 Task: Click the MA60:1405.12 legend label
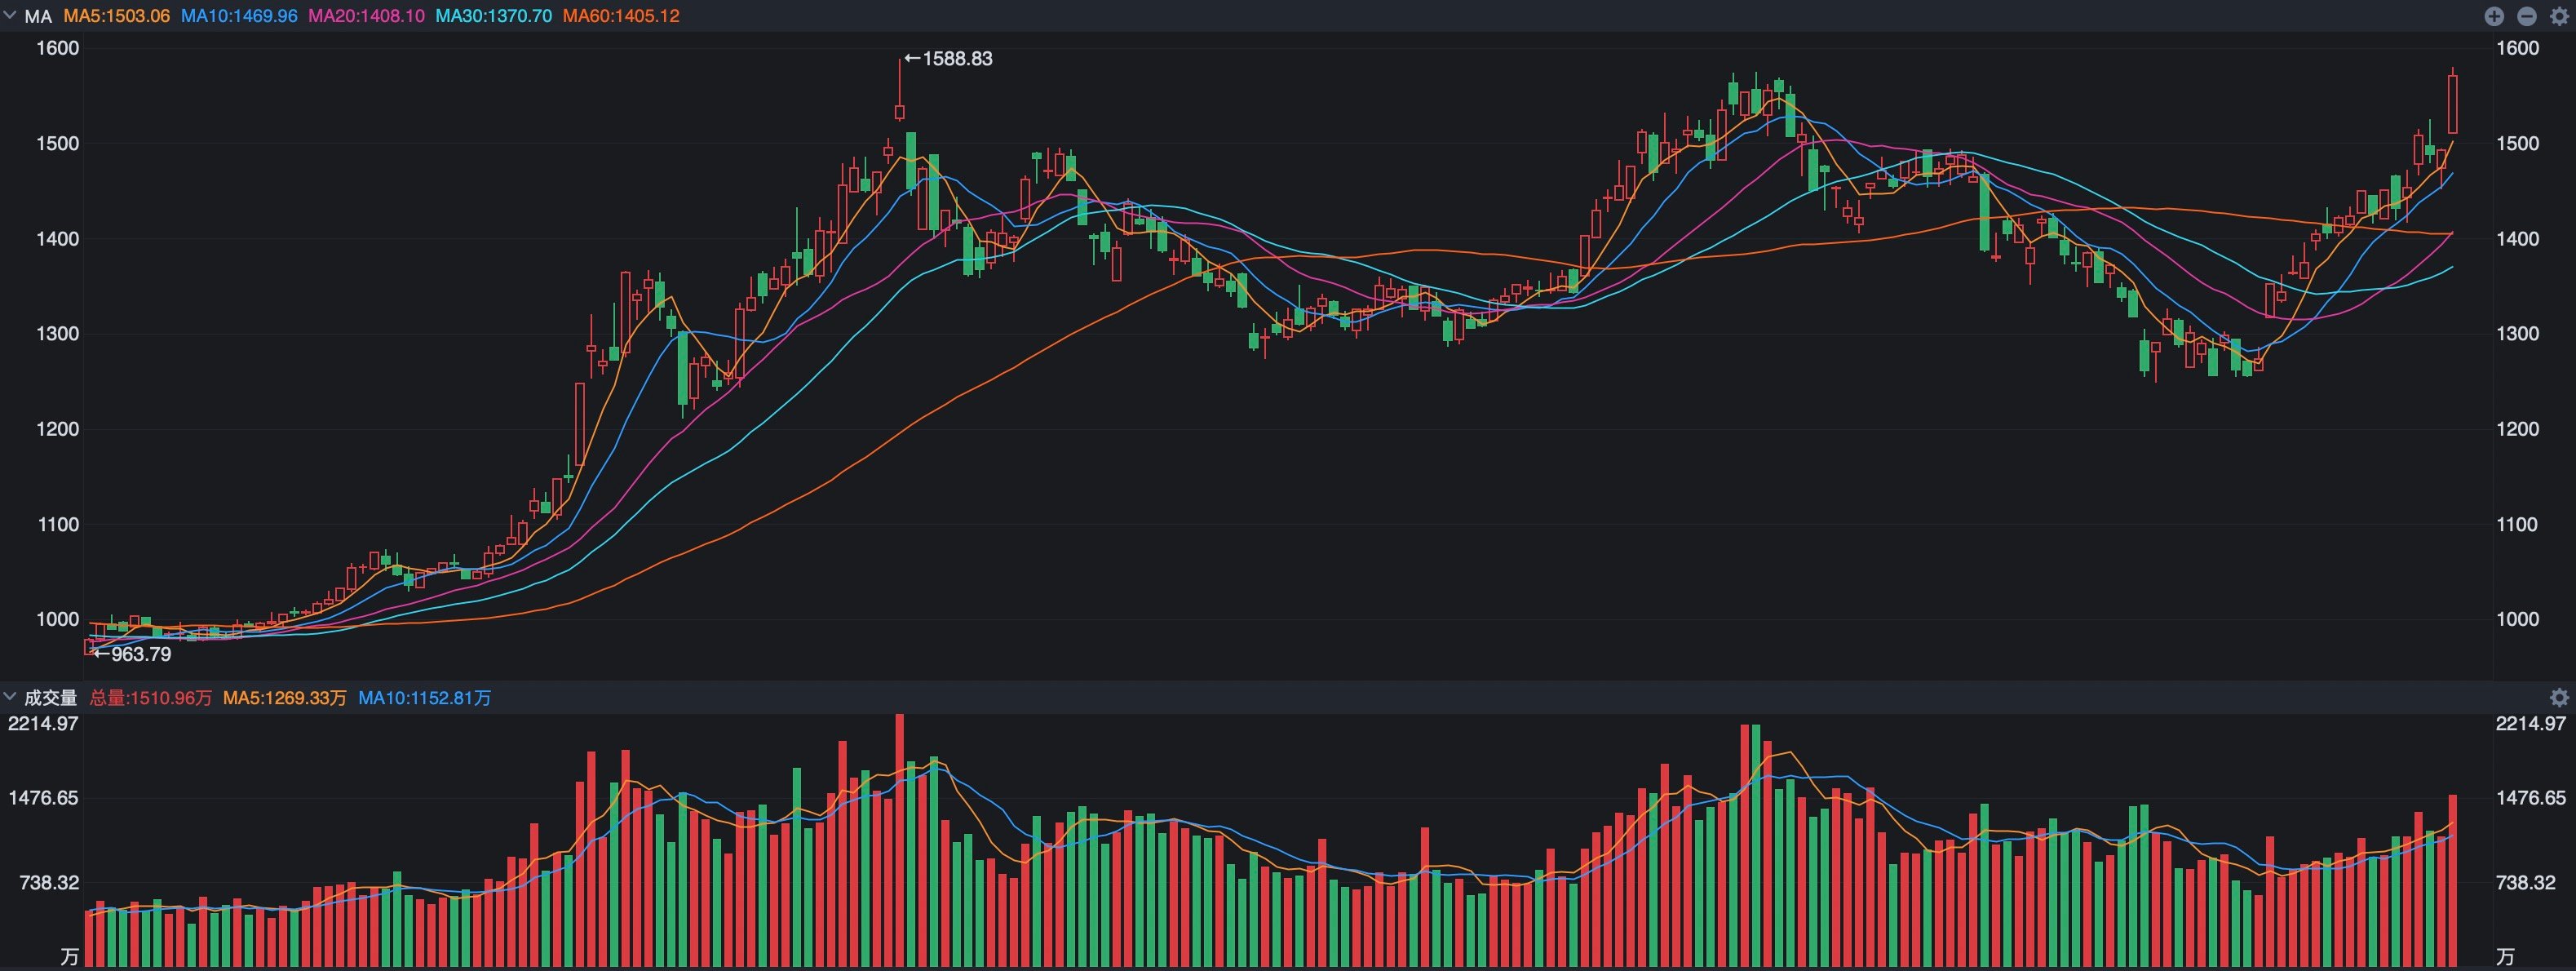[621, 16]
